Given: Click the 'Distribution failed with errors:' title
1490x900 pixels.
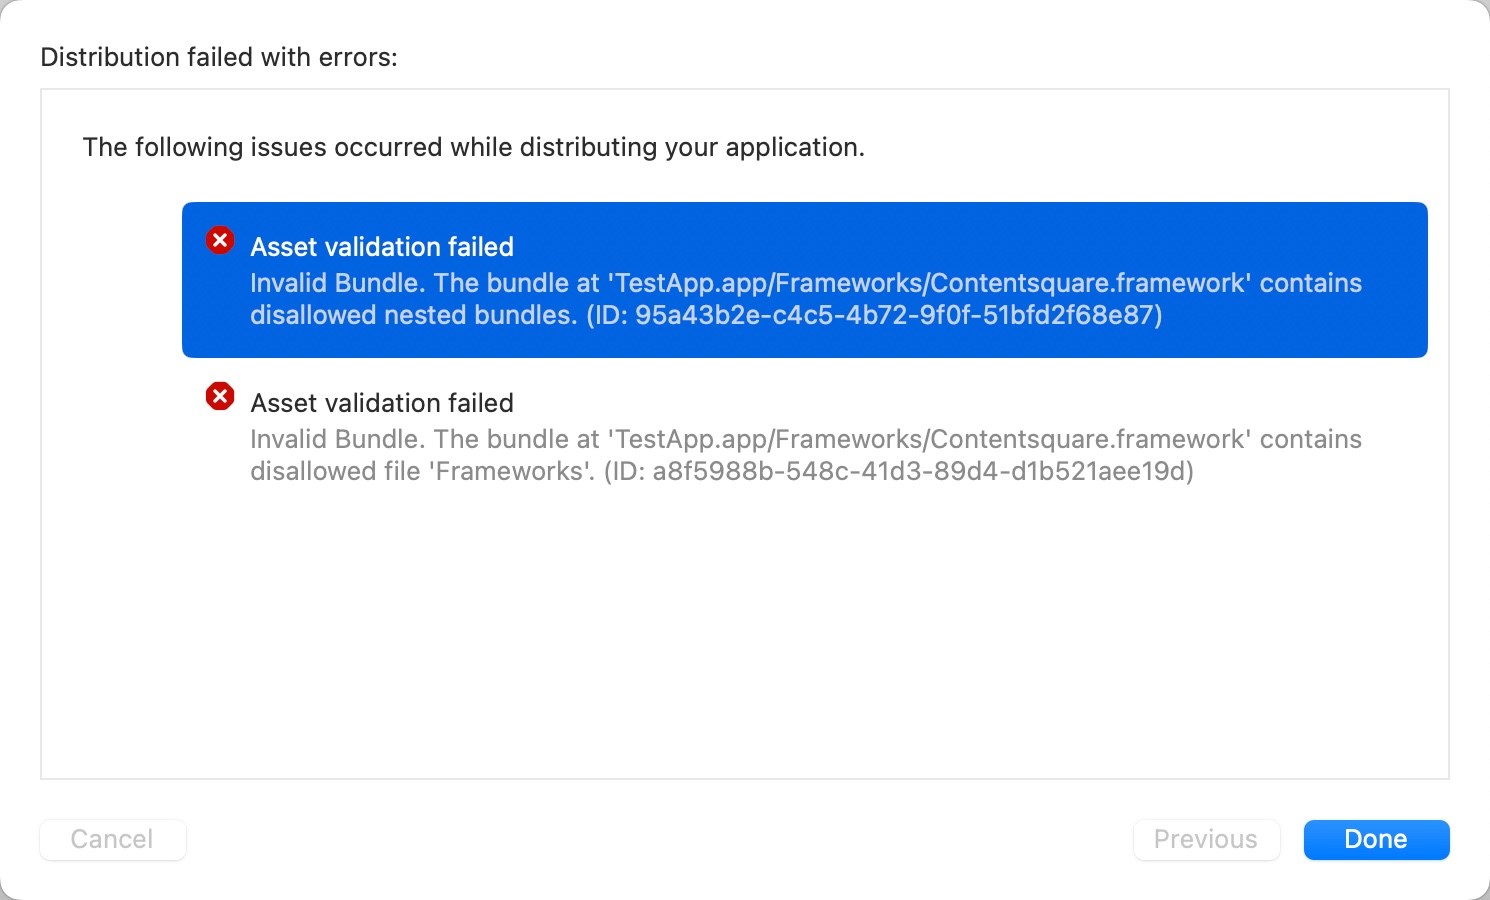Looking at the screenshot, I should (218, 57).
